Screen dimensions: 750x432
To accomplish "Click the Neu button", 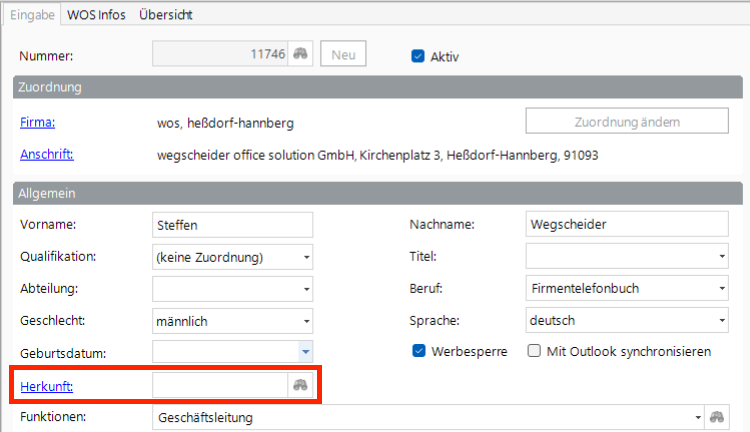I will pyautogui.click(x=343, y=54).
